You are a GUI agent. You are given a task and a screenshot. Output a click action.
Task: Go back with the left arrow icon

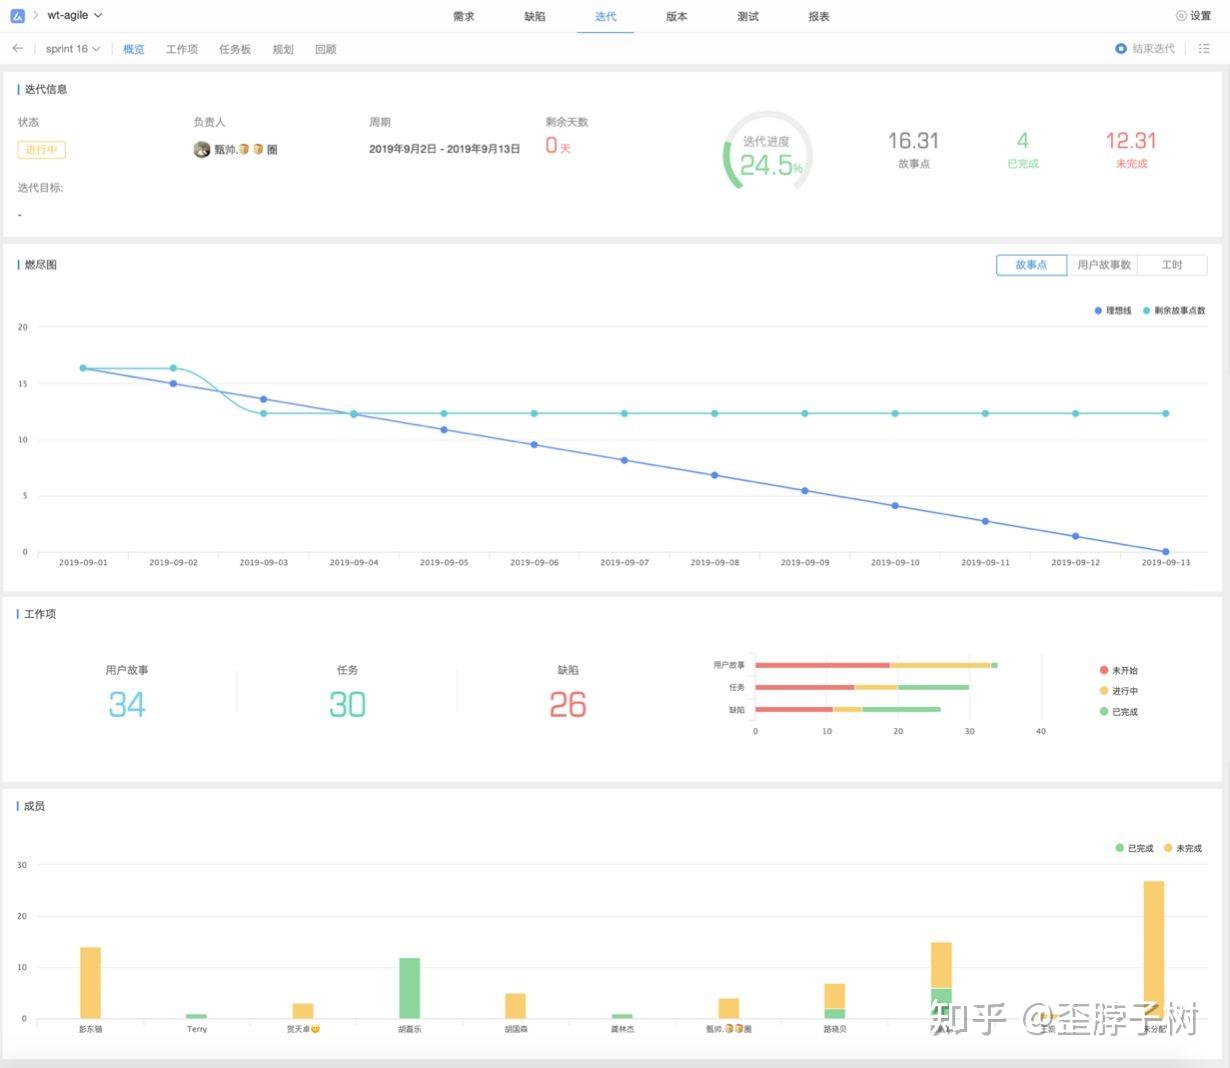[18, 48]
